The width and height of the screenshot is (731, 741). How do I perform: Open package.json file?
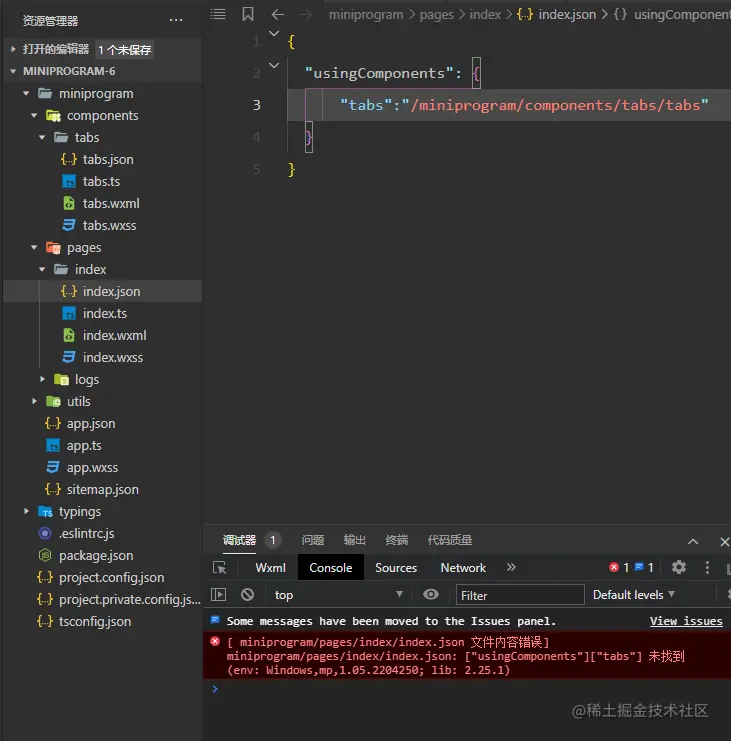coord(96,555)
